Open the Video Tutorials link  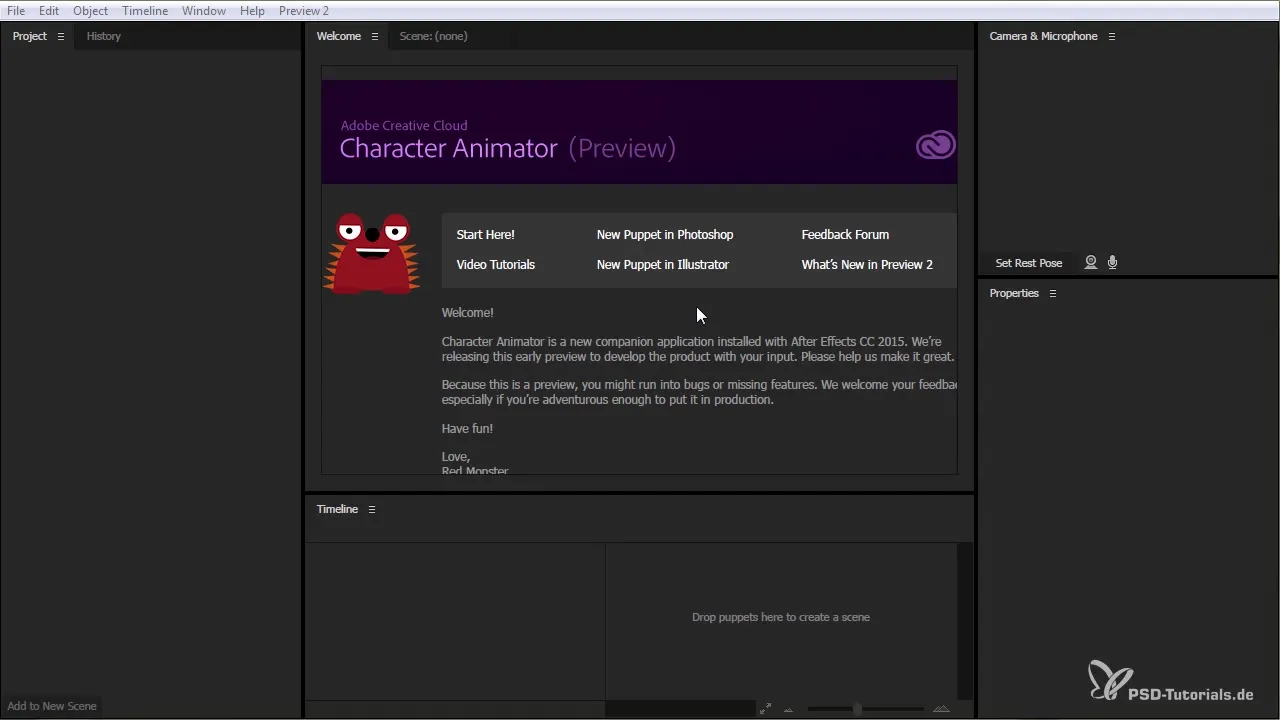tap(496, 265)
